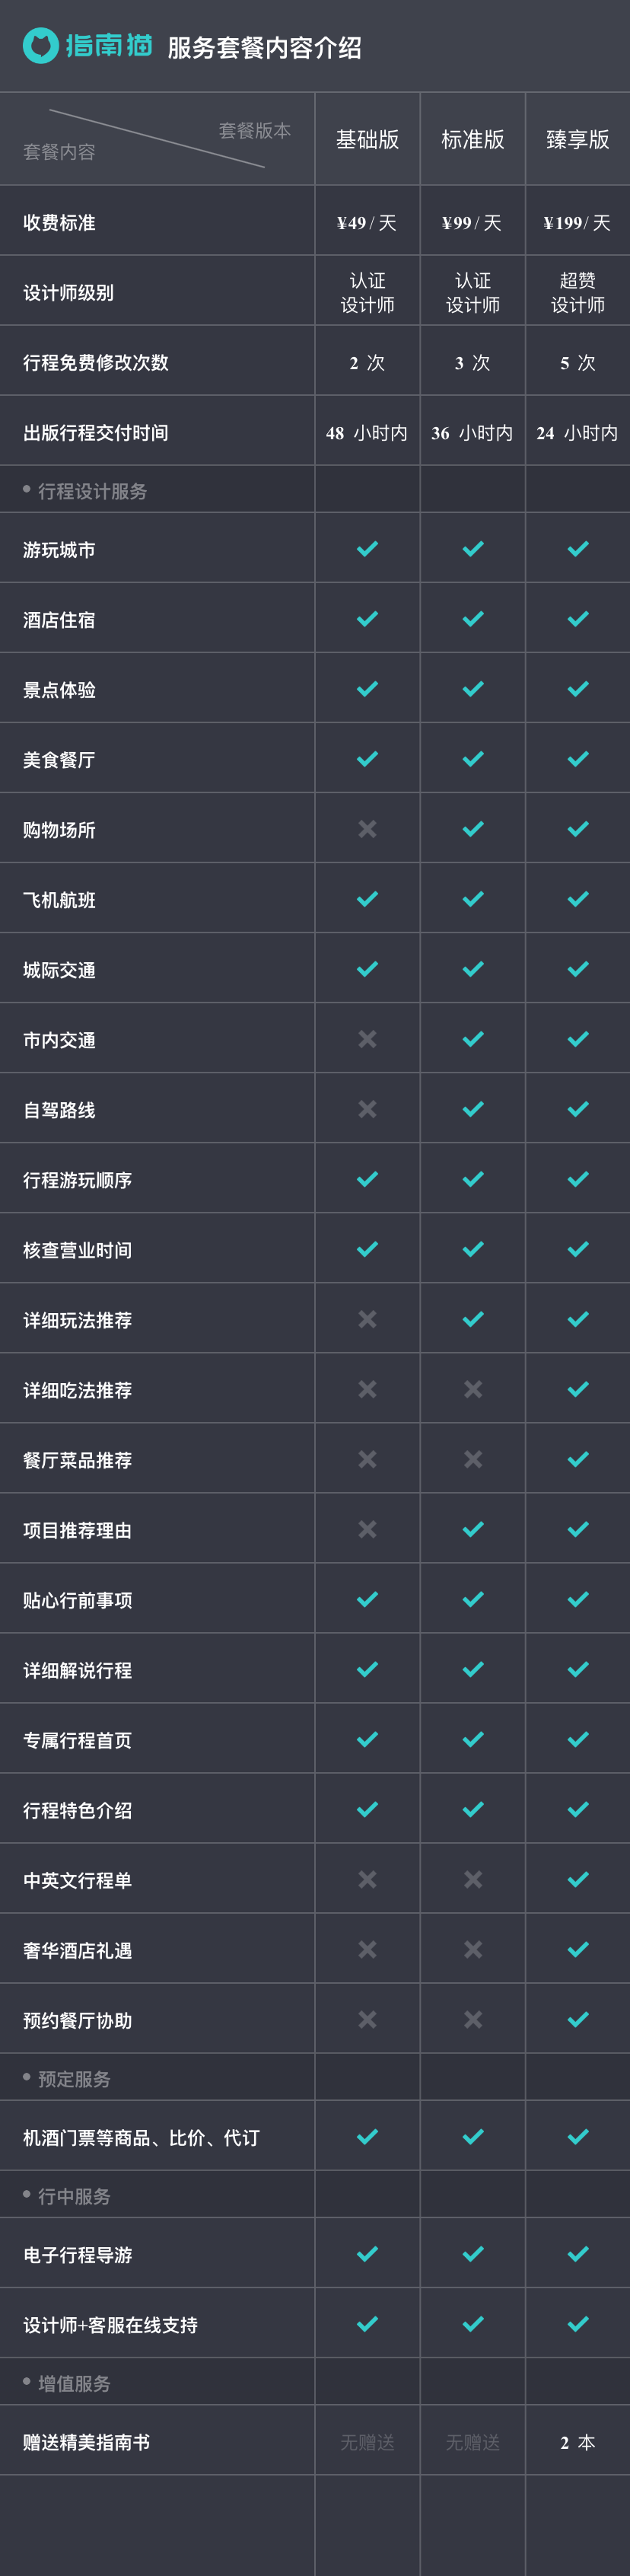630x2576 pixels.
Task: Click 基础版 checkmark for 游玩城市
Action: (x=367, y=548)
